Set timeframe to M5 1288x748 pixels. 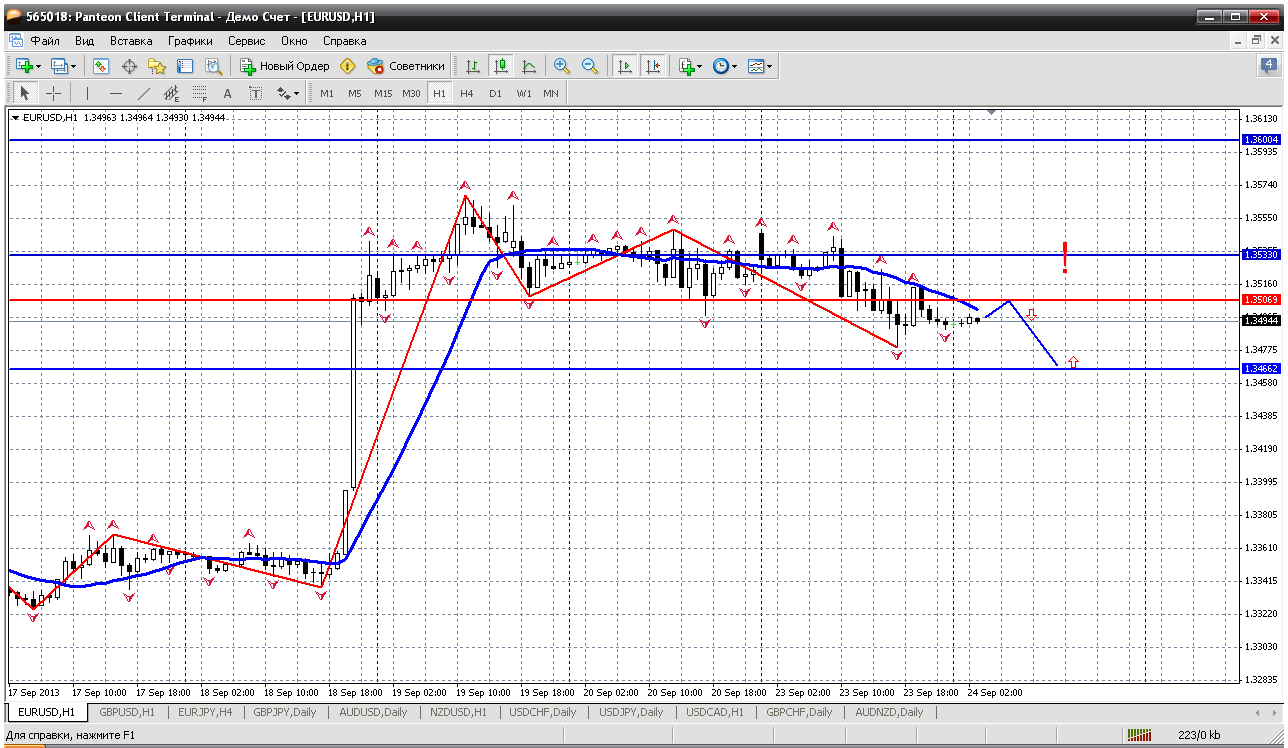click(x=355, y=93)
